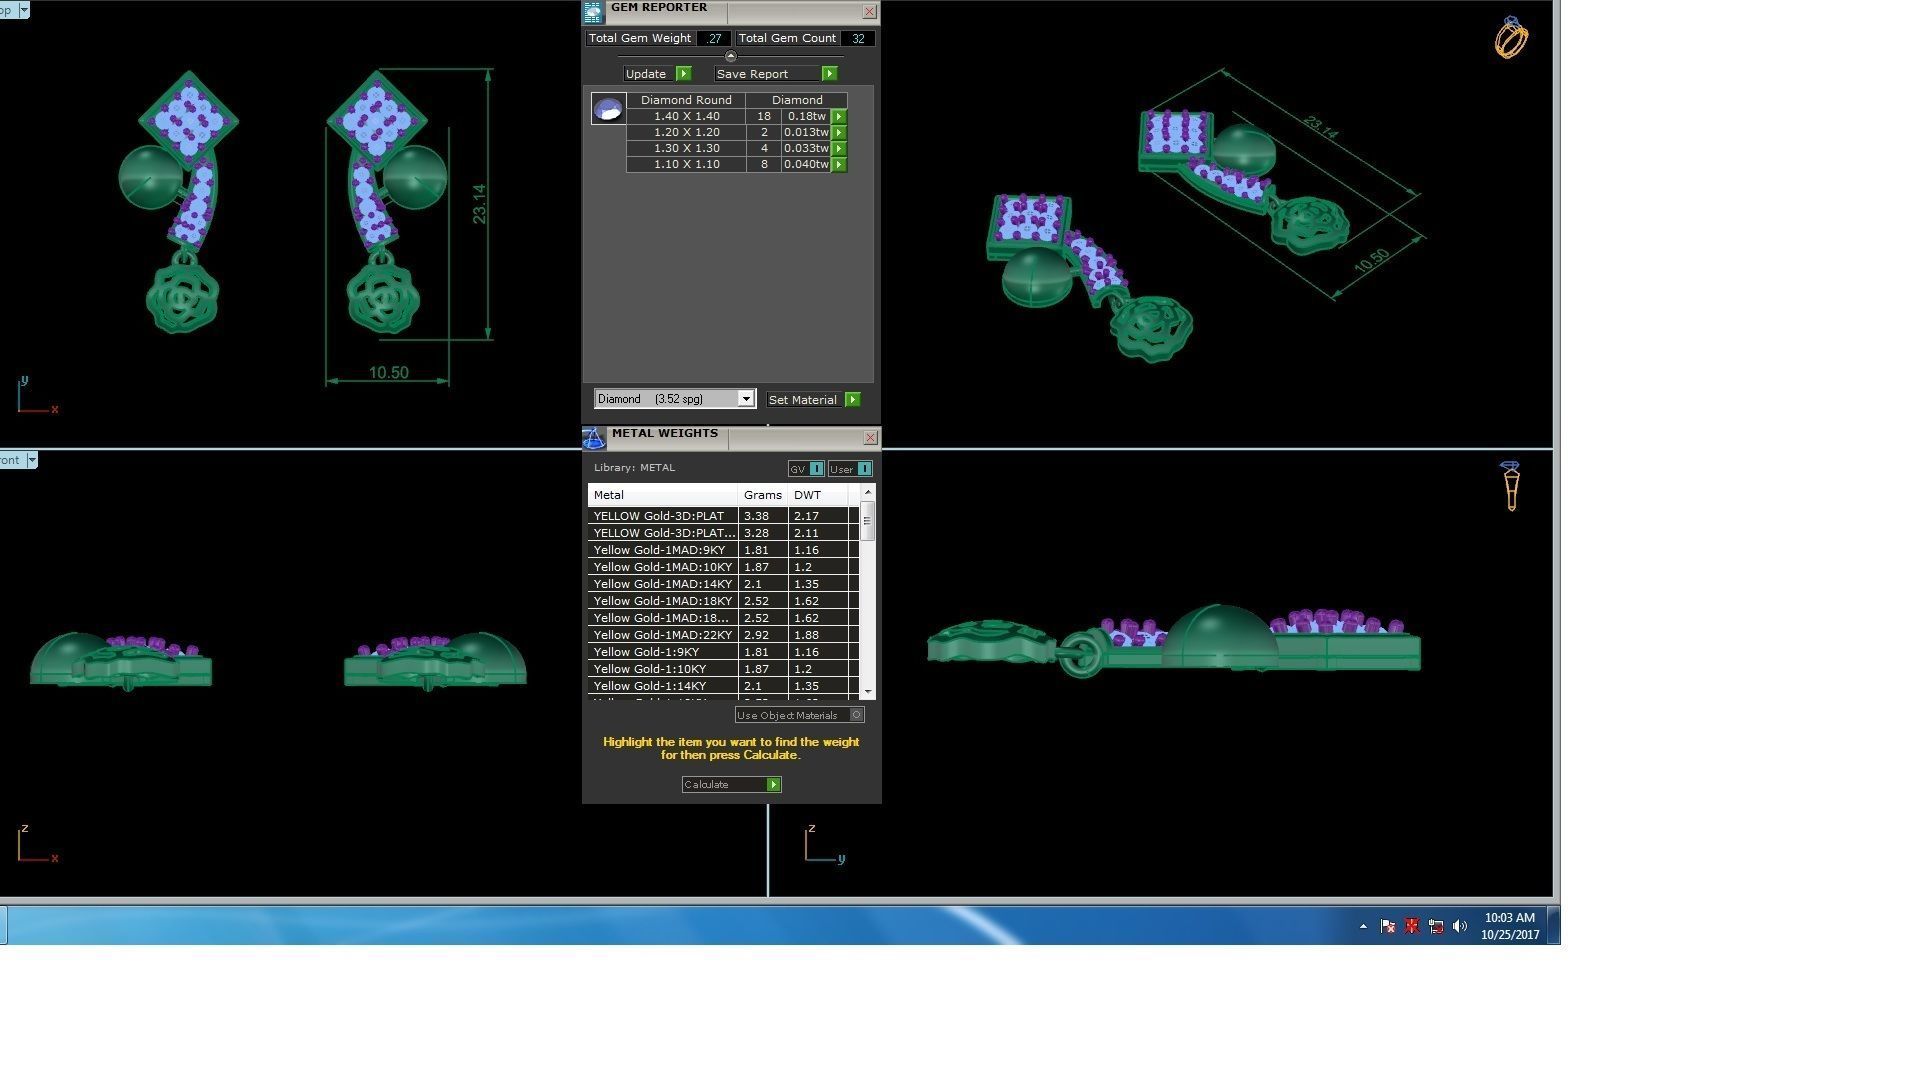The height and width of the screenshot is (1080, 1920).
Task: Click the orange ring icon in perspective viewport
Action: [1511, 39]
